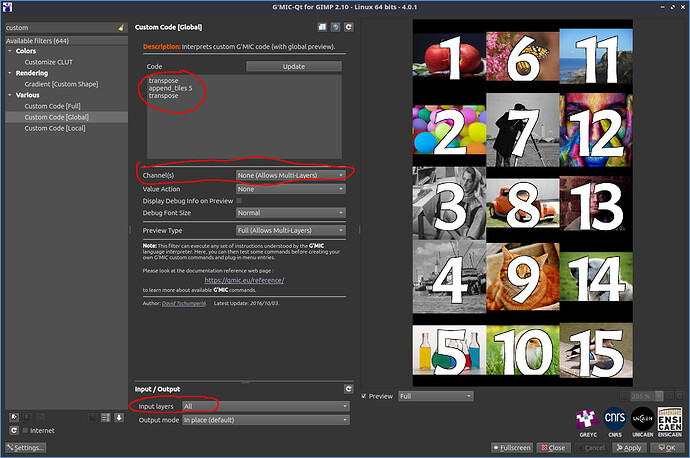The image size is (690, 458).
Task: Open the David Tschumperlé author link
Action: pyautogui.click(x=184, y=303)
